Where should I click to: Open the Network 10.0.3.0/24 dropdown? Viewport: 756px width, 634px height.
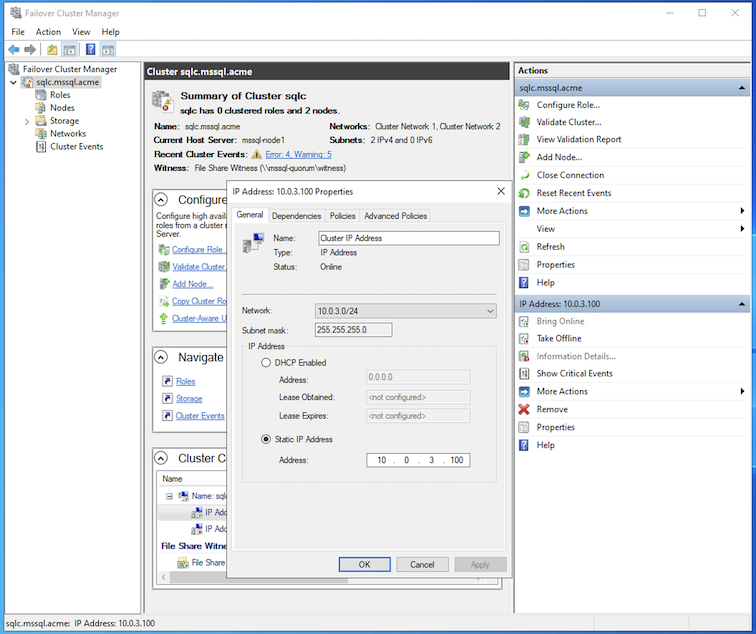pyautogui.click(x=405, y=311)
